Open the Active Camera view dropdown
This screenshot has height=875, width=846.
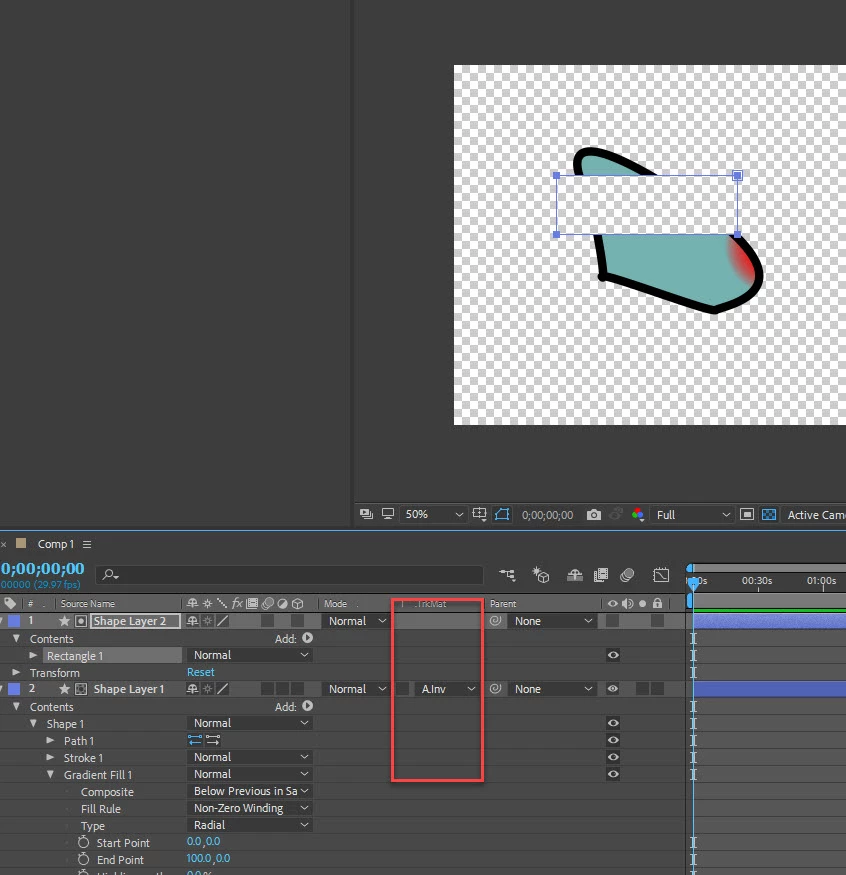coord(815,515)
